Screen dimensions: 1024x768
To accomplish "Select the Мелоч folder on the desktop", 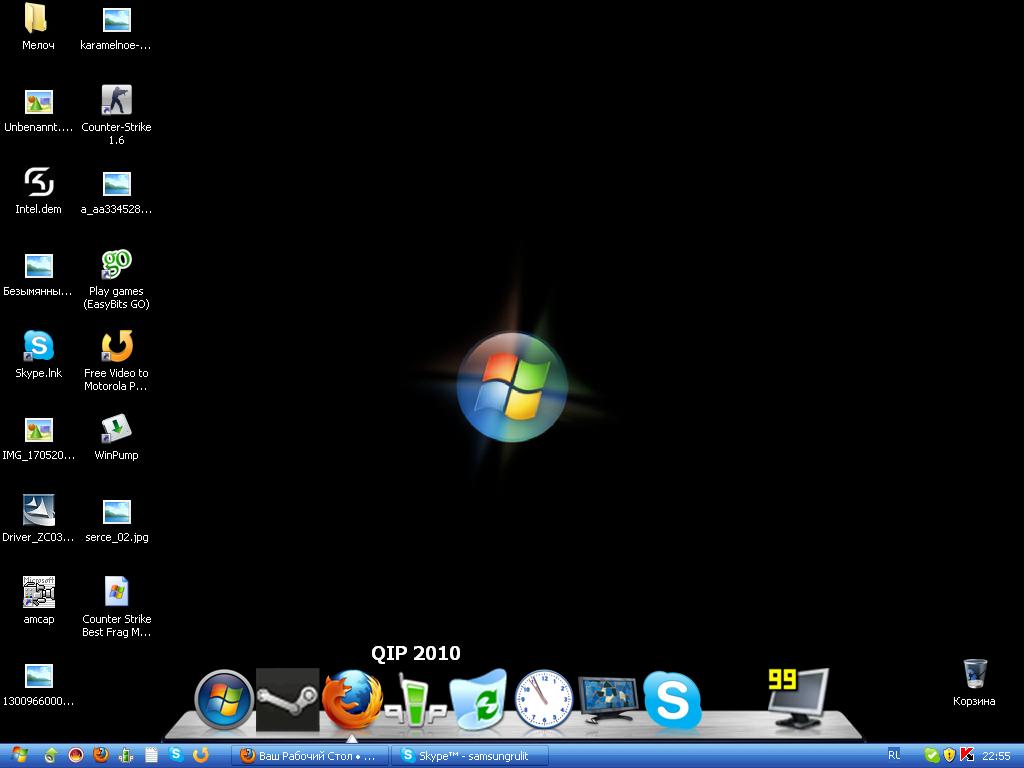I will 38,27.
